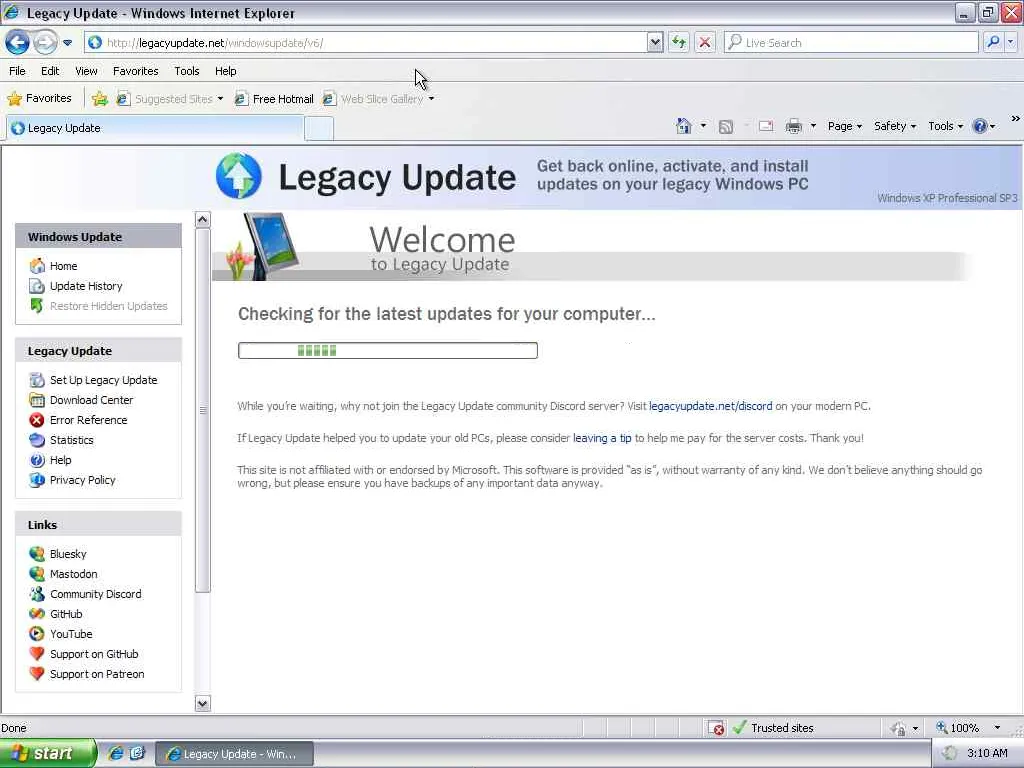The width and height of the screenshot is (1024, 768).
Task: Open the Windows Start button
Action: (48, 754)
